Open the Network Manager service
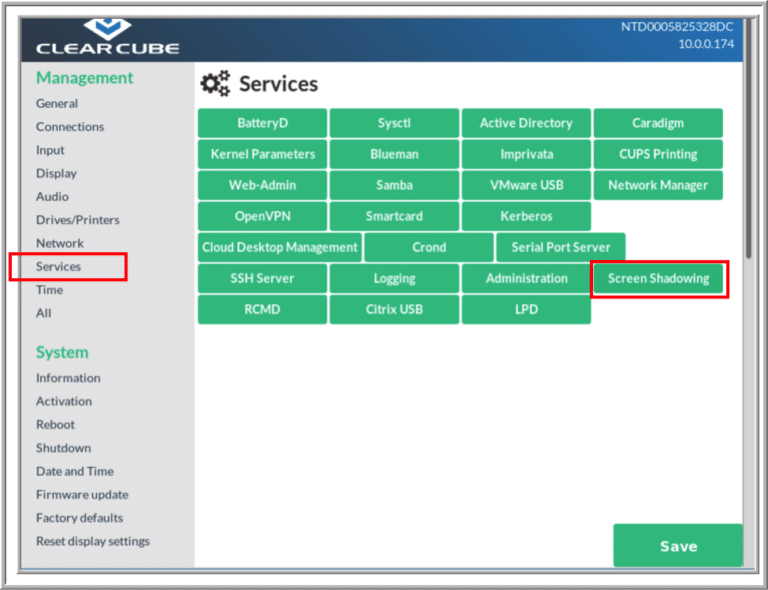Viewport: 768px width, 590px height. [658, 185]
